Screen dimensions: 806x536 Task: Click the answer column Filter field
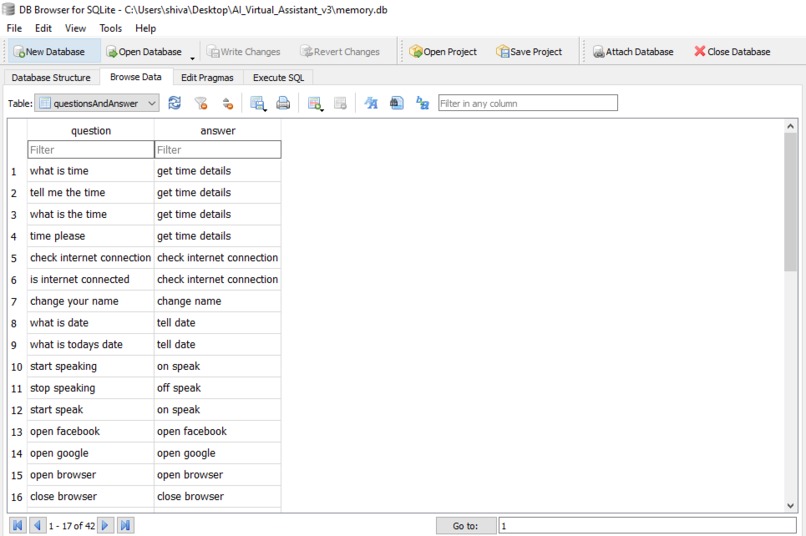click(x=218, y=150)
